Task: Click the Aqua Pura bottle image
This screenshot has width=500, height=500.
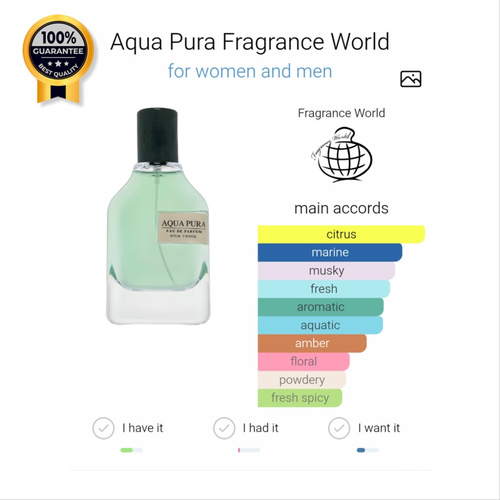Action: pyautogui.click(x=158, y=216)
